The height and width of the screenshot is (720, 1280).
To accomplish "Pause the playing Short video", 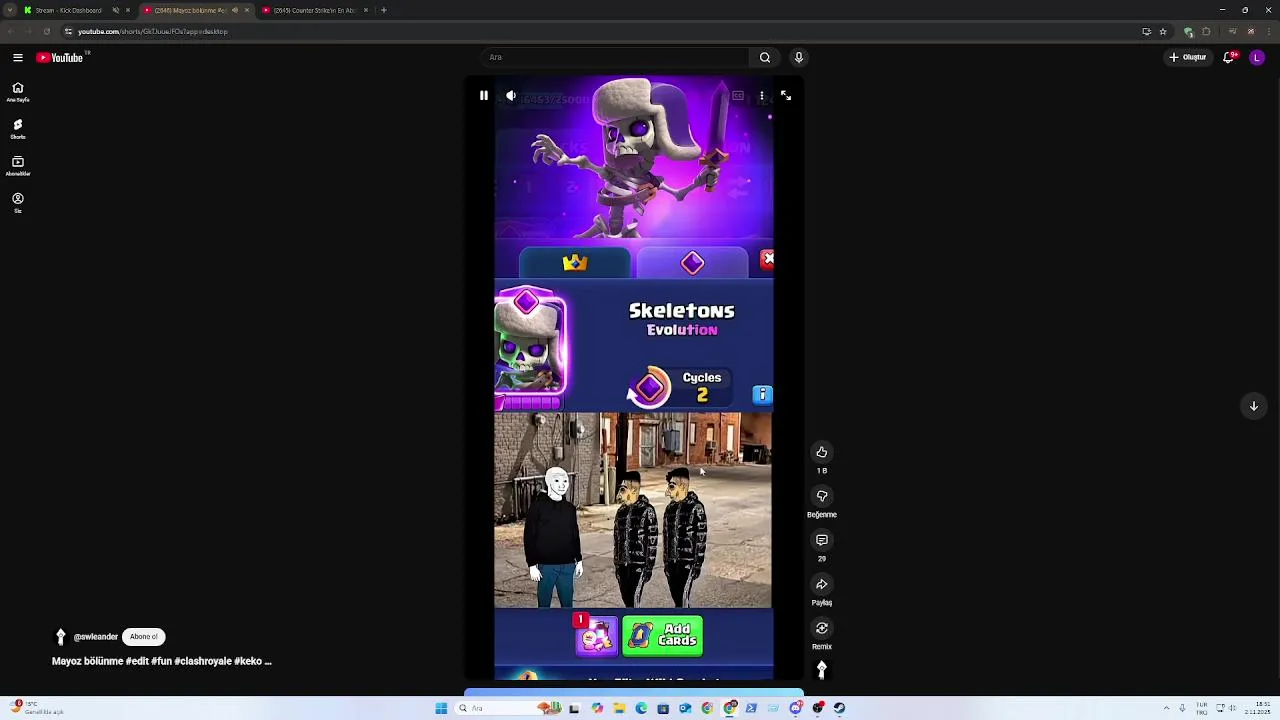I will coord(484,96).
